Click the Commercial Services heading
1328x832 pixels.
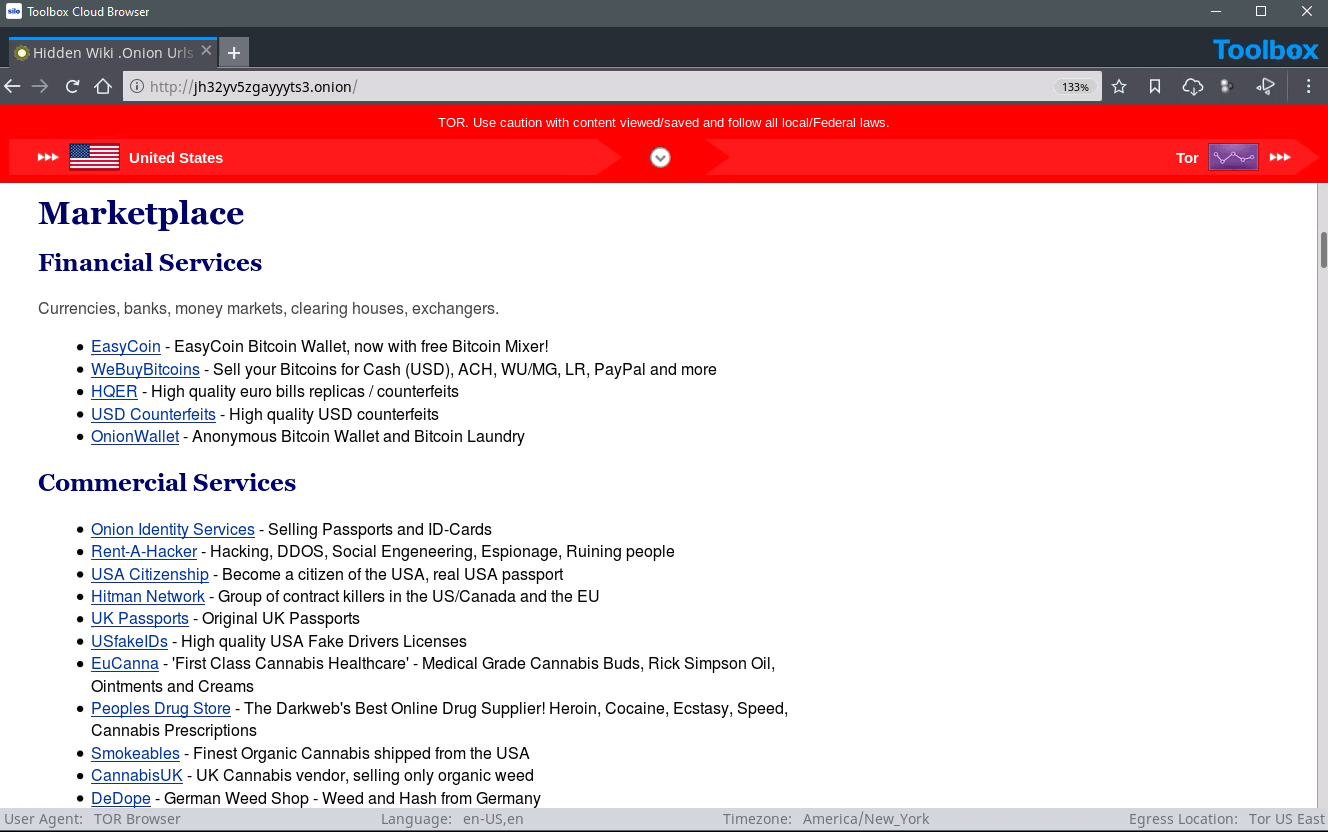pos(167,482)
